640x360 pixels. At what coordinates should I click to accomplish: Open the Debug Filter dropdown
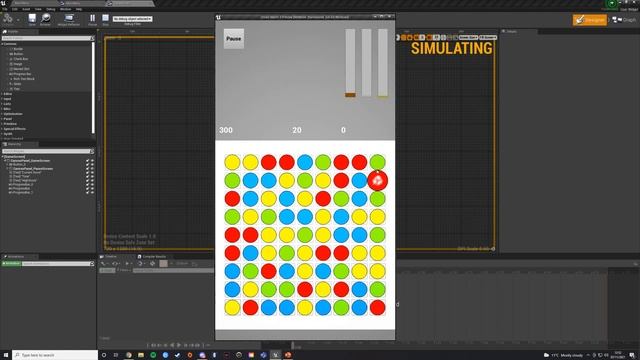coord(133,19)
